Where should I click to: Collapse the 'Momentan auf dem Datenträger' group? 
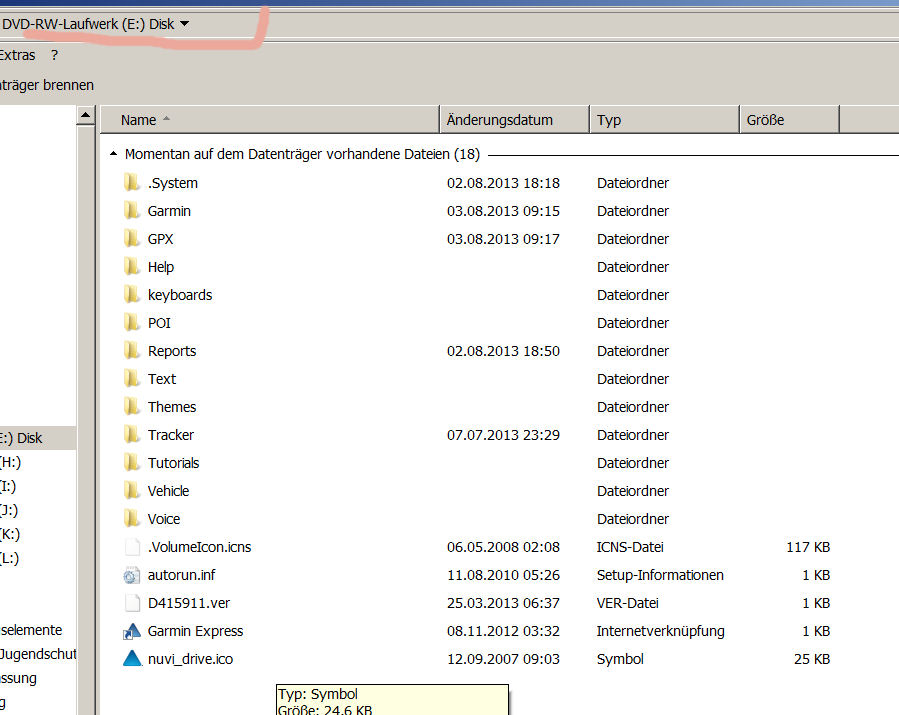point(110,155)
